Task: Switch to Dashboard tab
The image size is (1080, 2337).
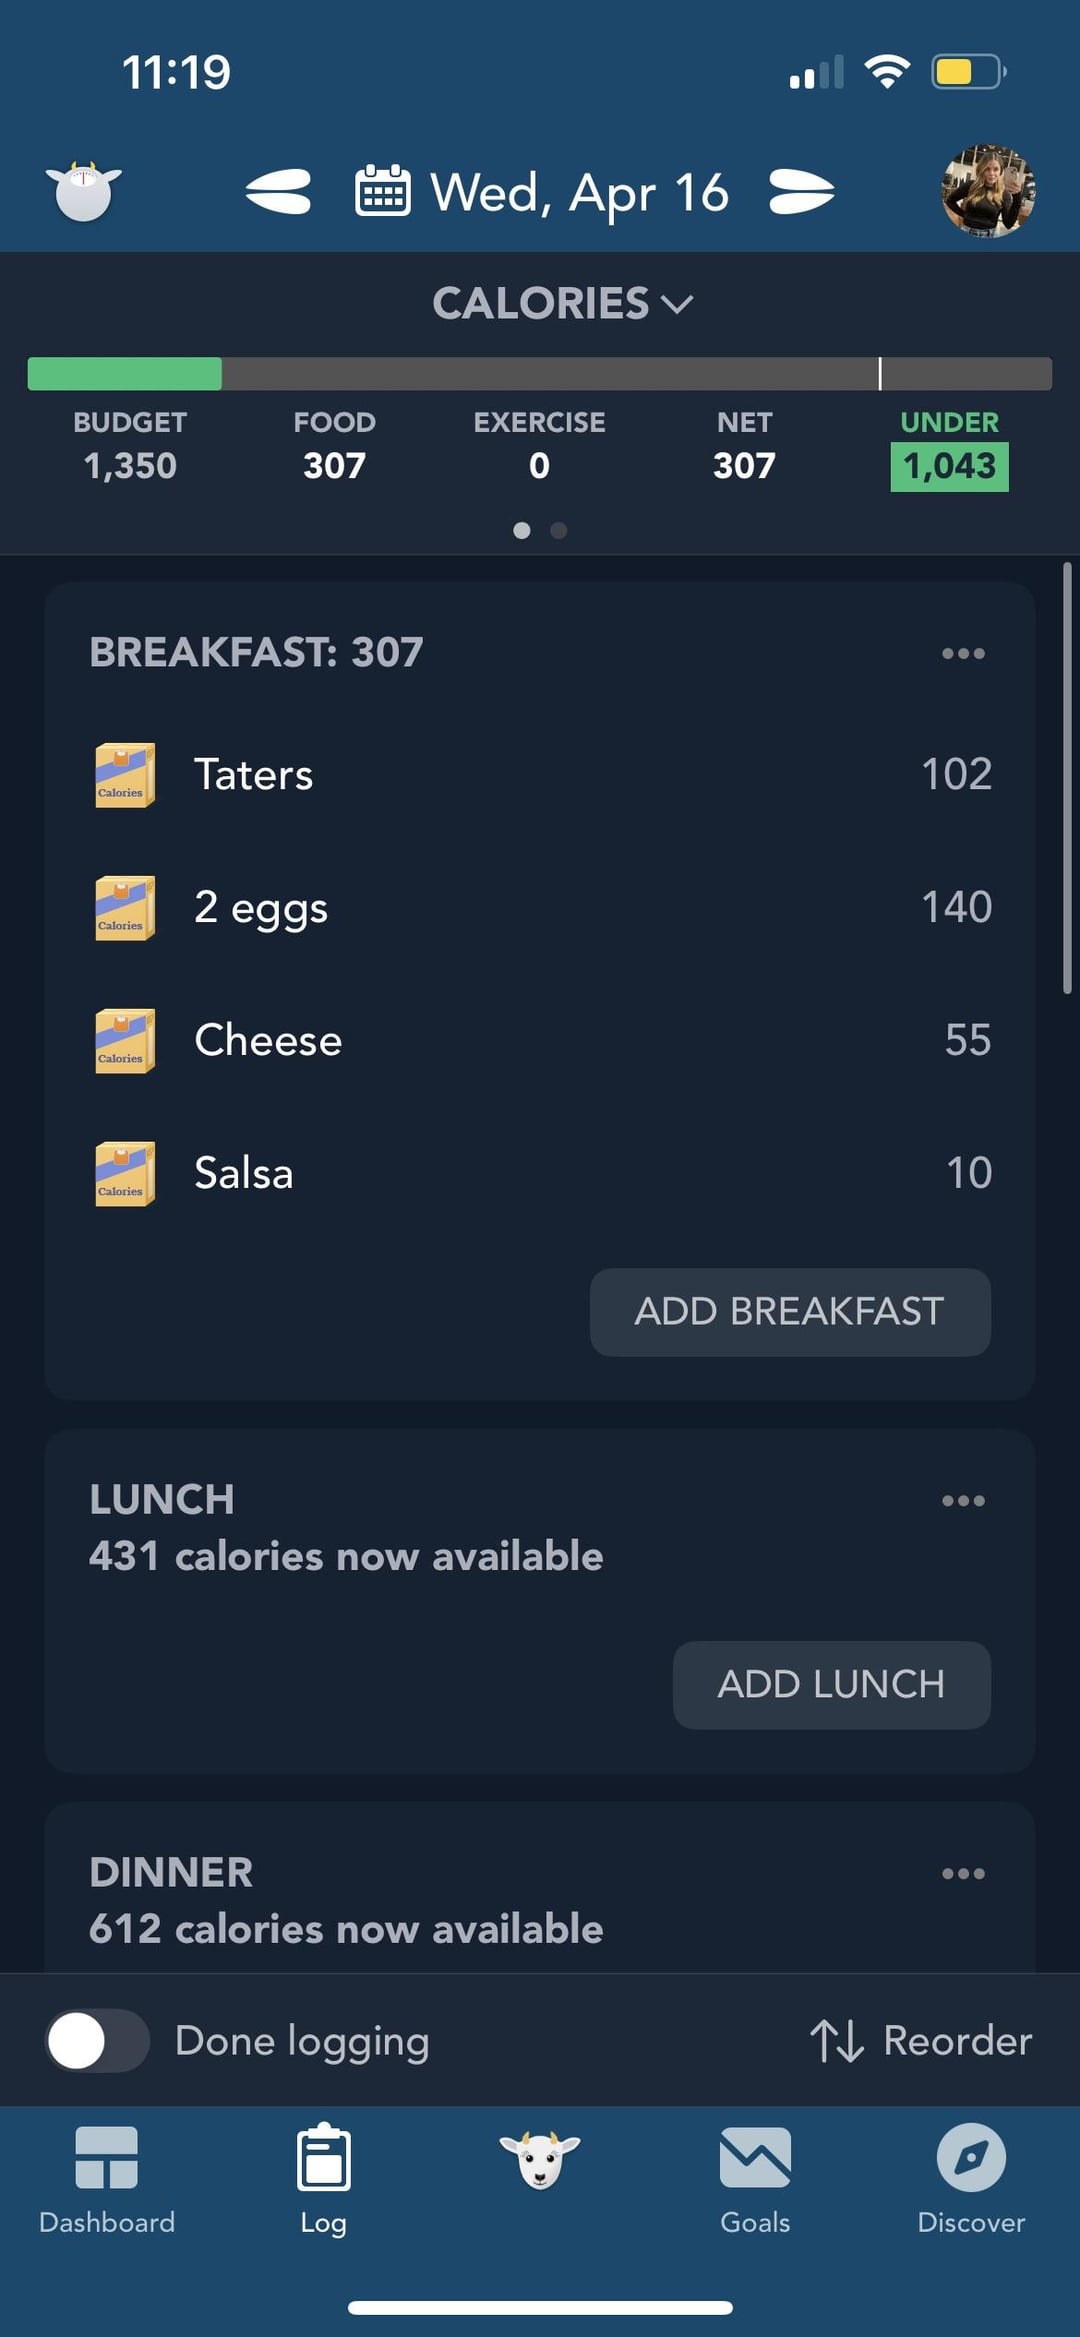Action: click(107, 2180)
